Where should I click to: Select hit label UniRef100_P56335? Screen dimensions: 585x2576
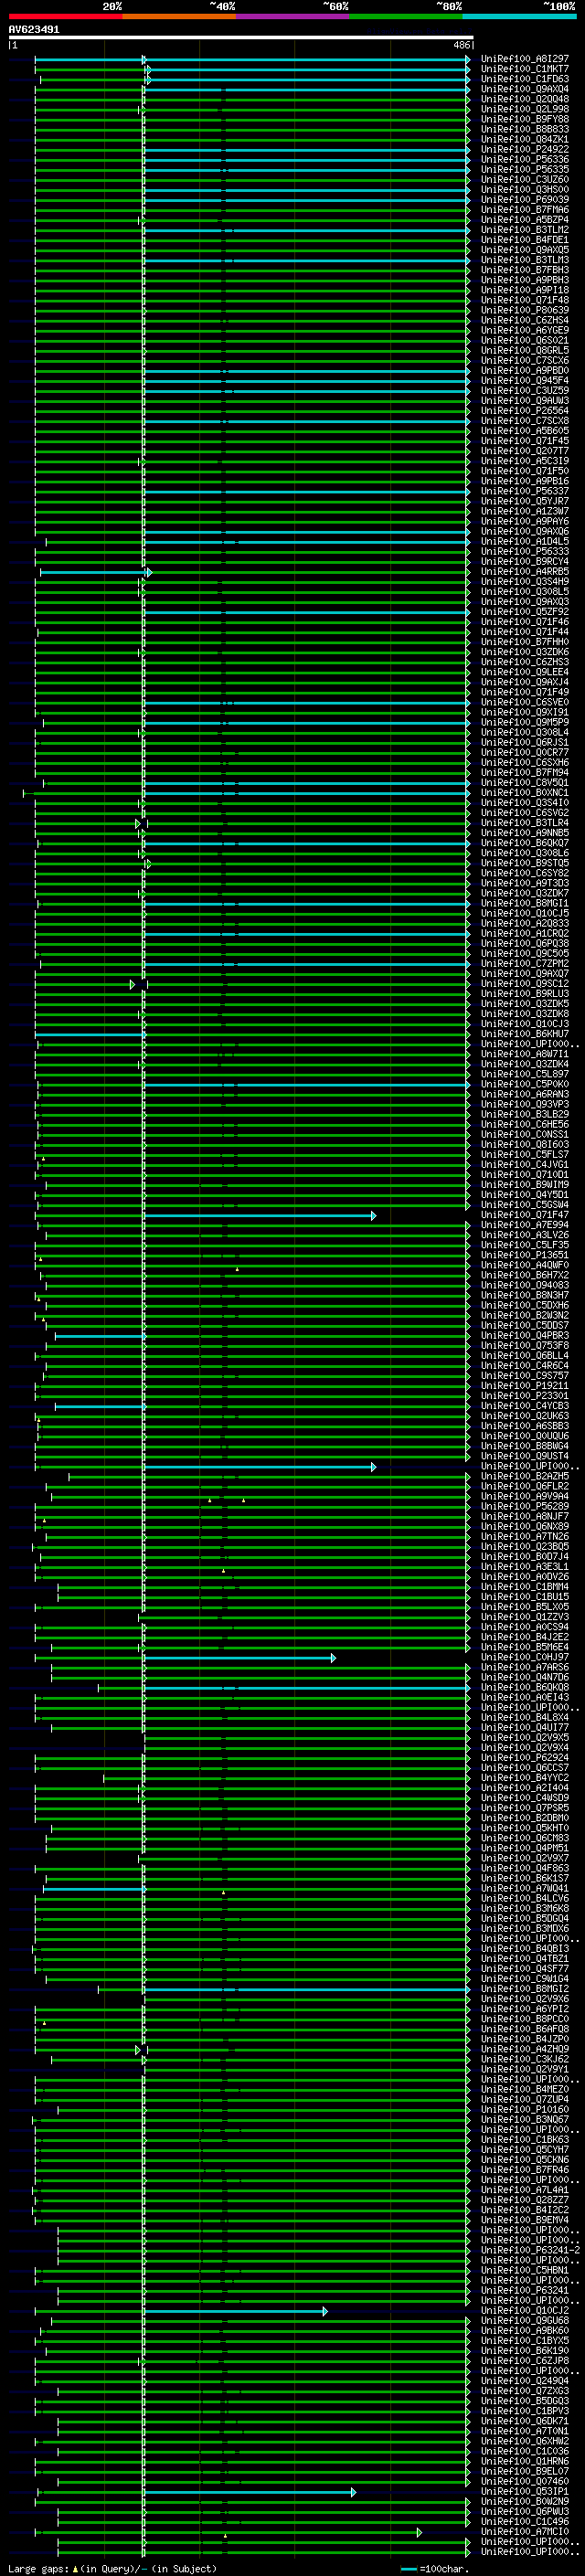524,169
